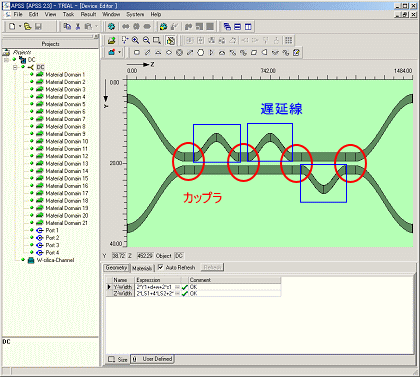Toggle the grid display icon
Image resolution: width=420 pixels, height=377 pixels.
[289, 40]
